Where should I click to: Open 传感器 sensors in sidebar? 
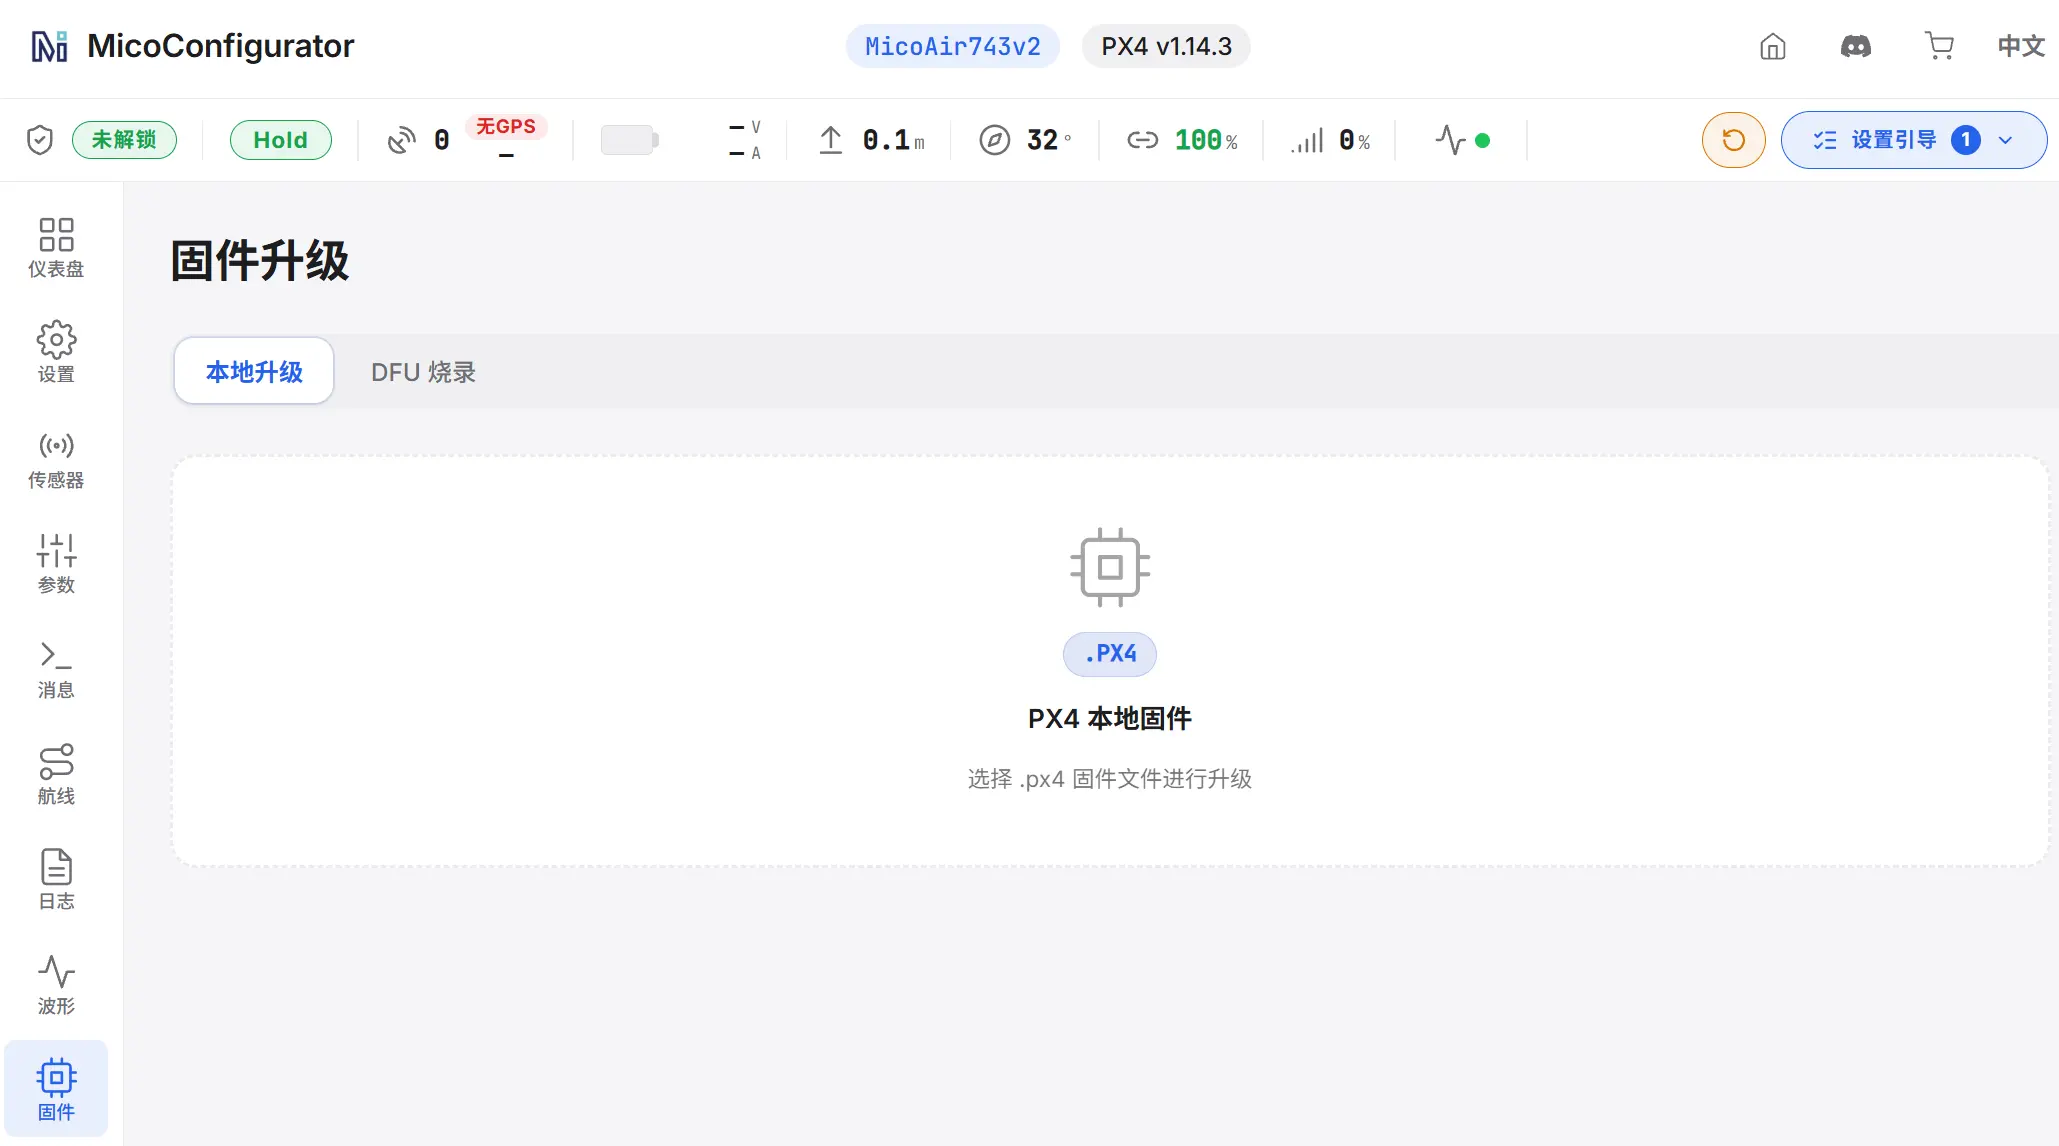pos(56,459)
